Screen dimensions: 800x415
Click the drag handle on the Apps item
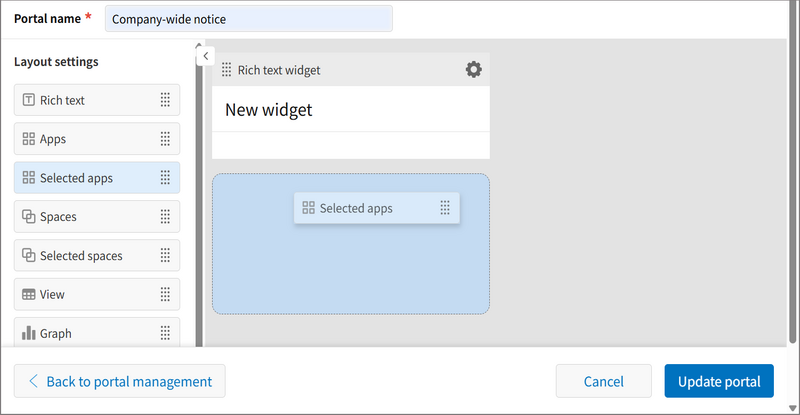pyautogui.click(x=165, y=139)
